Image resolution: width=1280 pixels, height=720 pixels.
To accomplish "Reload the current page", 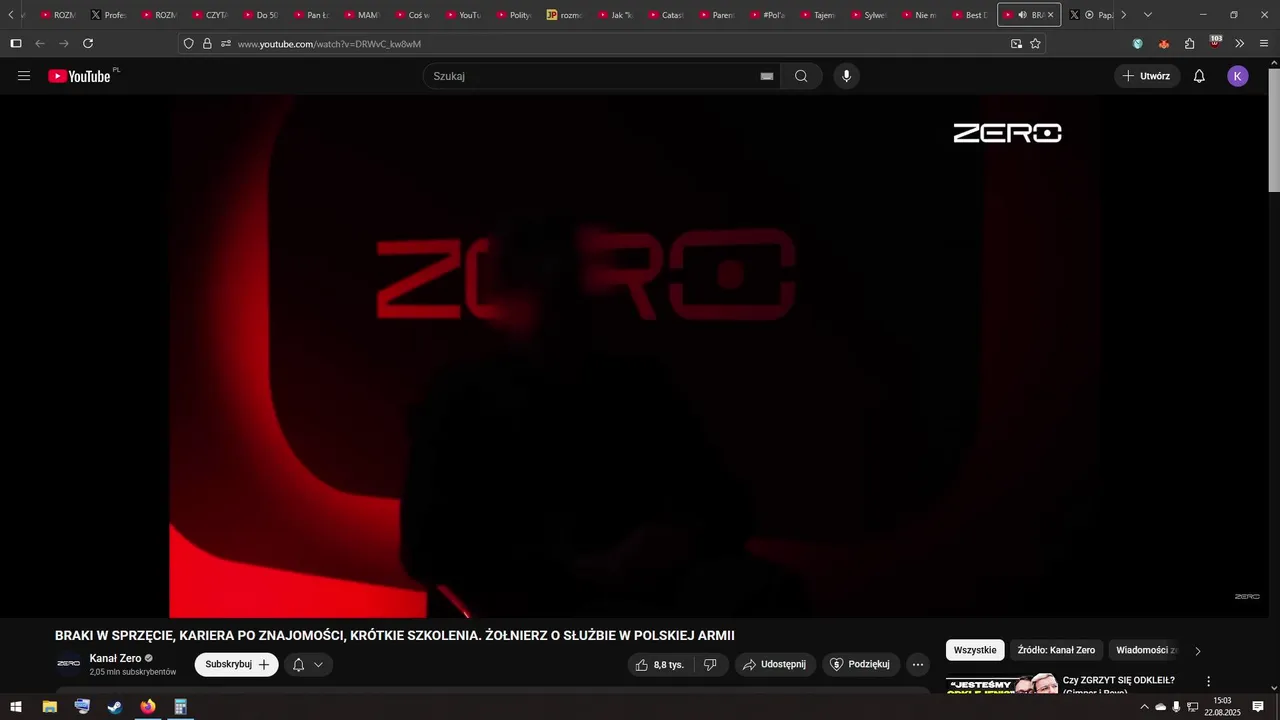I will 88,44.
